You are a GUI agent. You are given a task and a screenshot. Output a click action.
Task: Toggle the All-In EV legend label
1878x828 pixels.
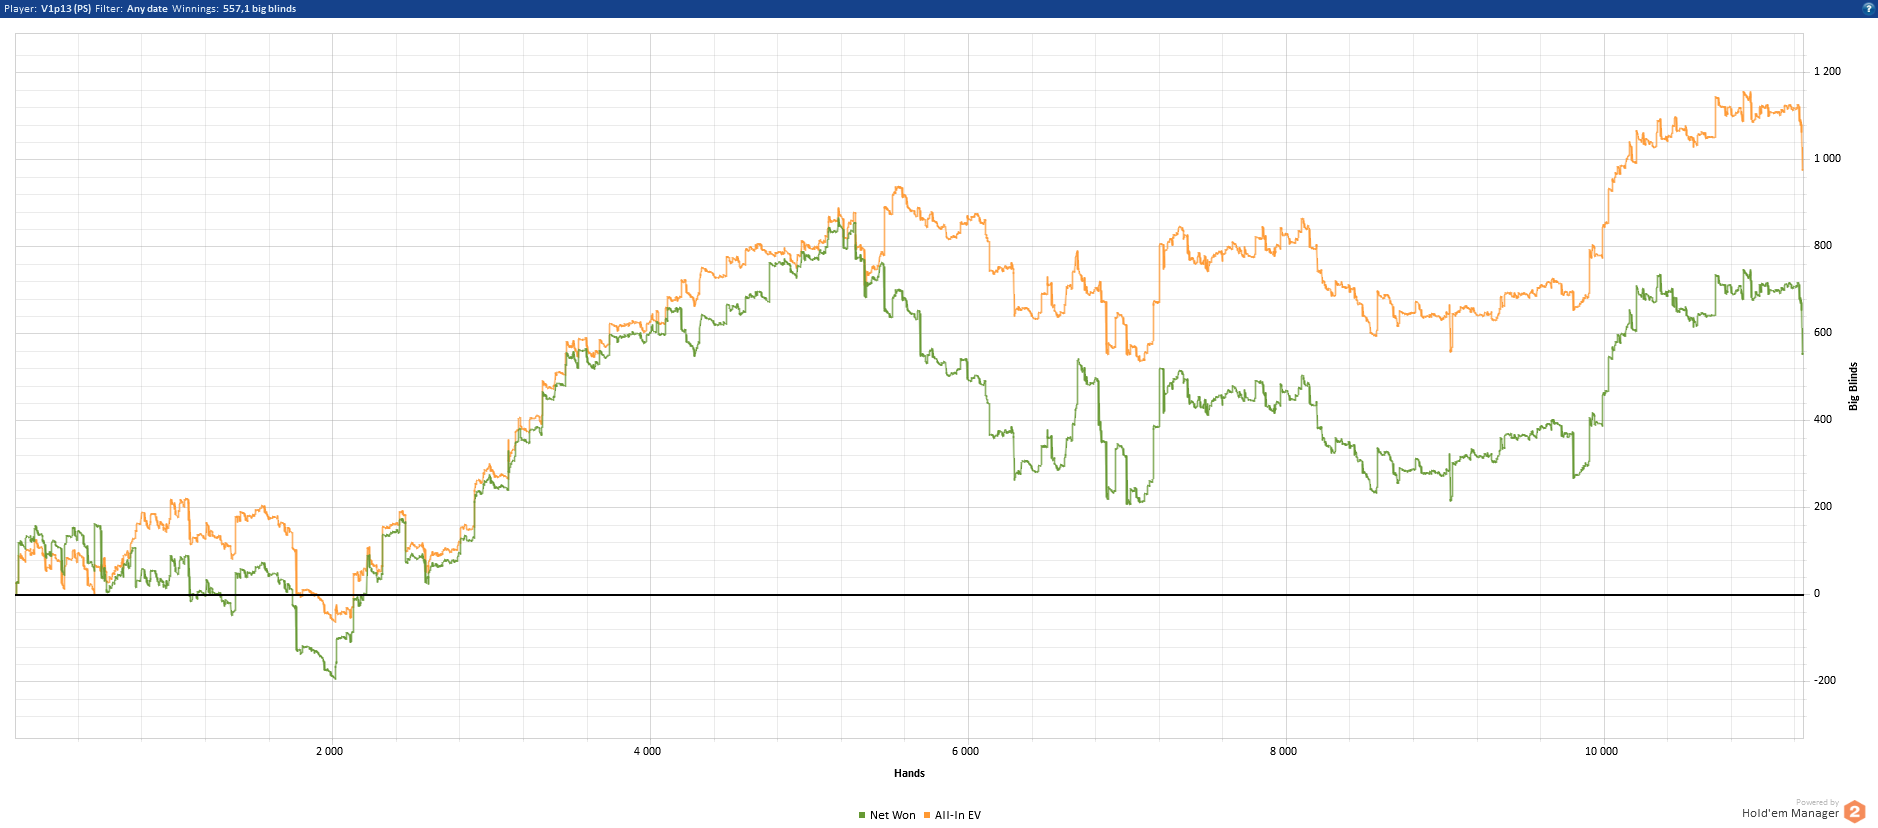pyautogui.click(x=958, y=815)
